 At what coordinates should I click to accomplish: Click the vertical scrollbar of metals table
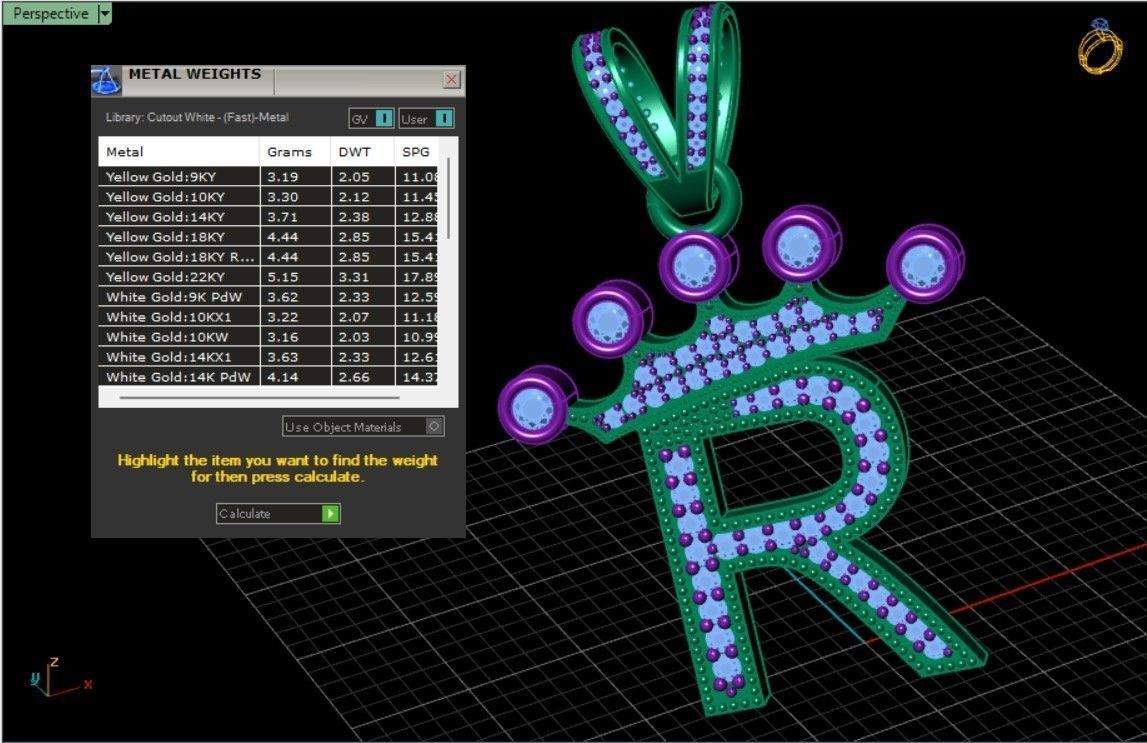(448, 197)
